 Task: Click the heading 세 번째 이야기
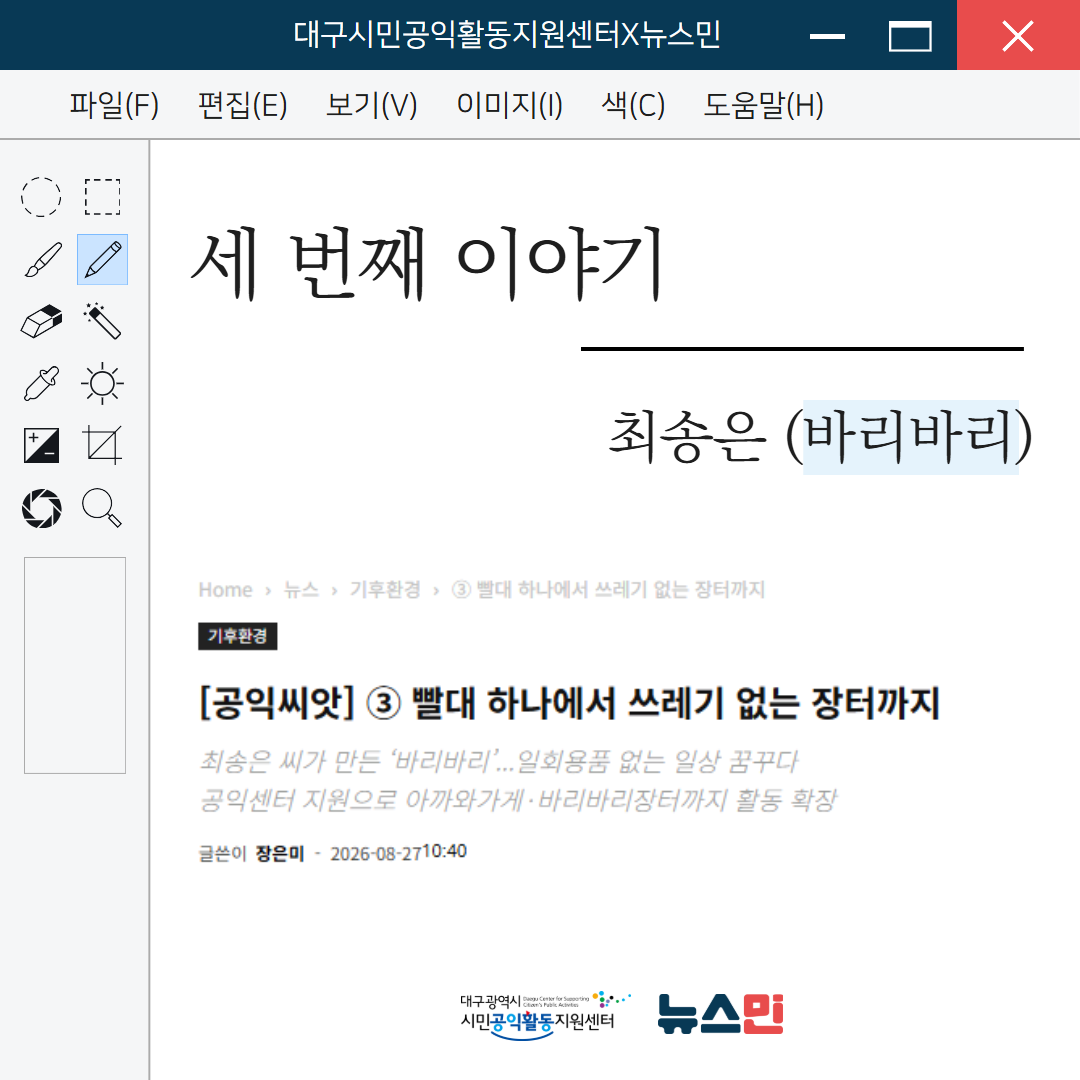(x=427, y=263)
